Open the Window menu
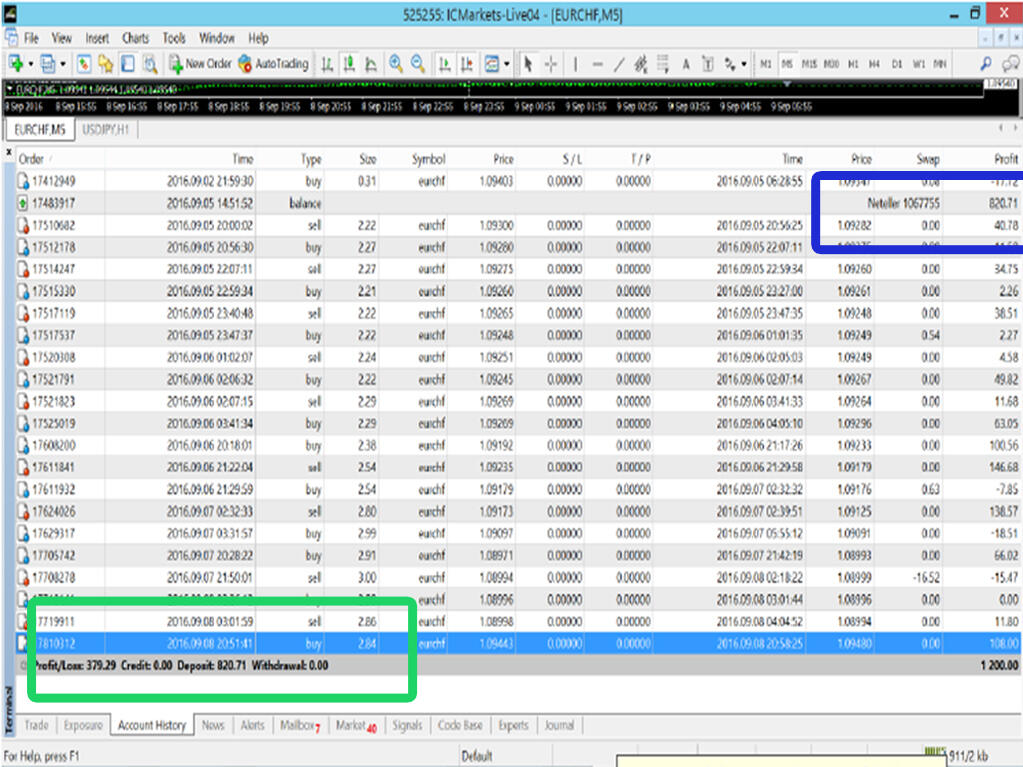This screenshot has width=1023, height=767. coord(217,38)
